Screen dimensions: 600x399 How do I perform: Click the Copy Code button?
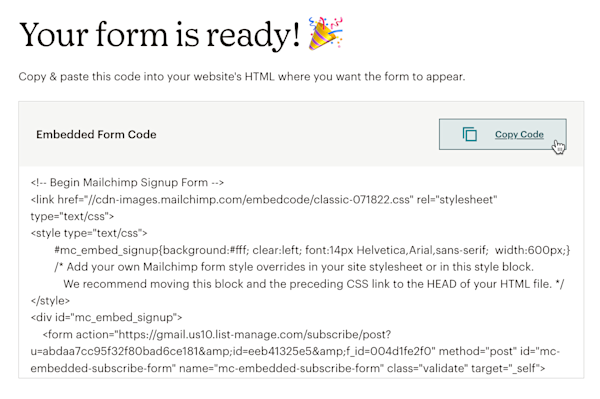pyautogui.click(x=502, y=134)
